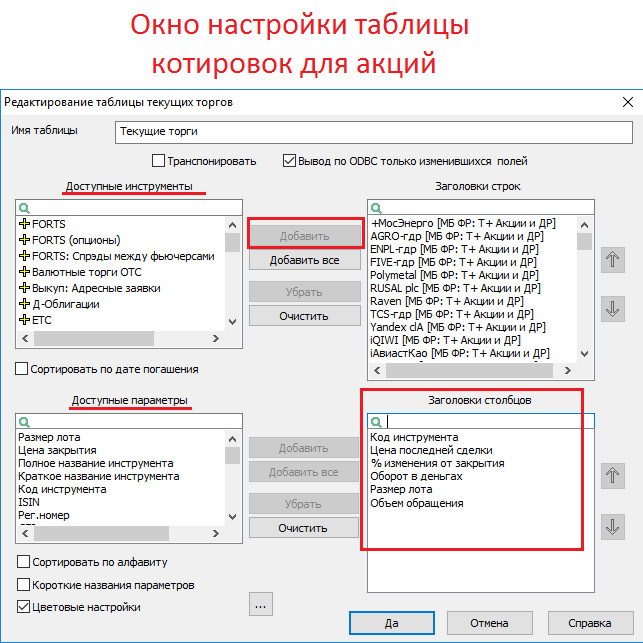The width and height of the screenshot is (643, 643).
Task: Click search icon in Заголовки строк
Action: click(376, 208)
